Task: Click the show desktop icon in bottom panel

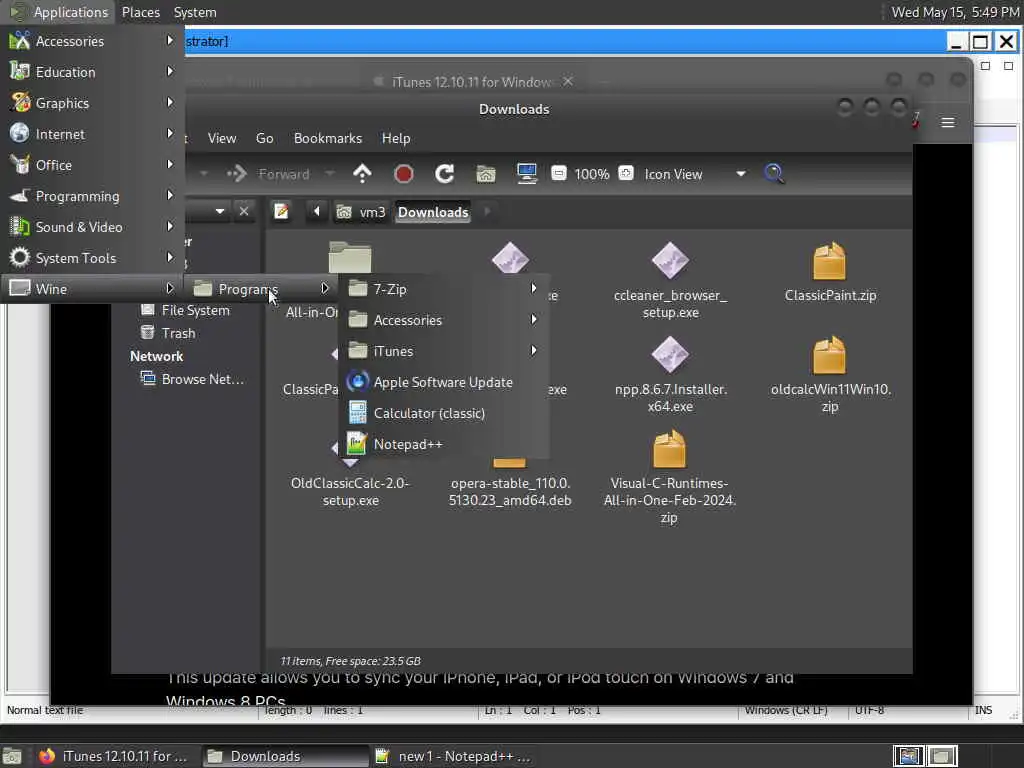Action: pyautogui.click(x=12, y=756)
